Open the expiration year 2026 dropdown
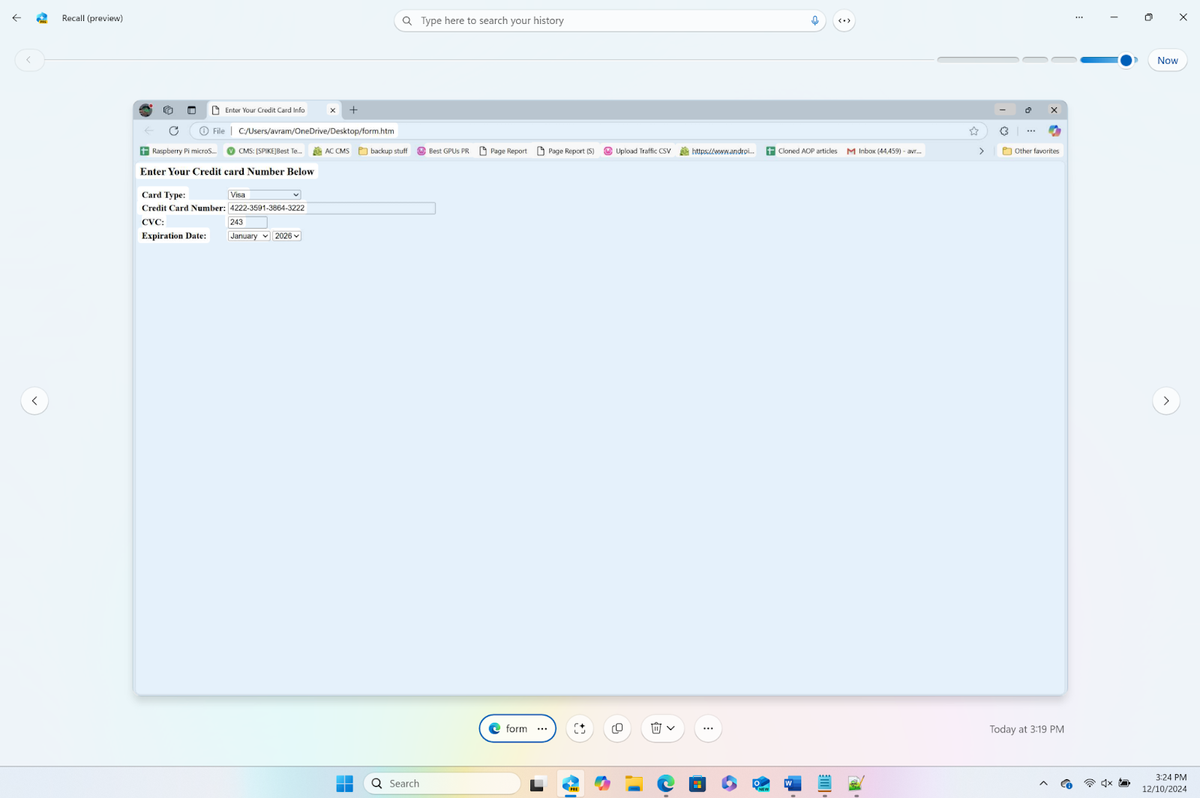This screenshot has height=798, width=1200. (287, 236)
